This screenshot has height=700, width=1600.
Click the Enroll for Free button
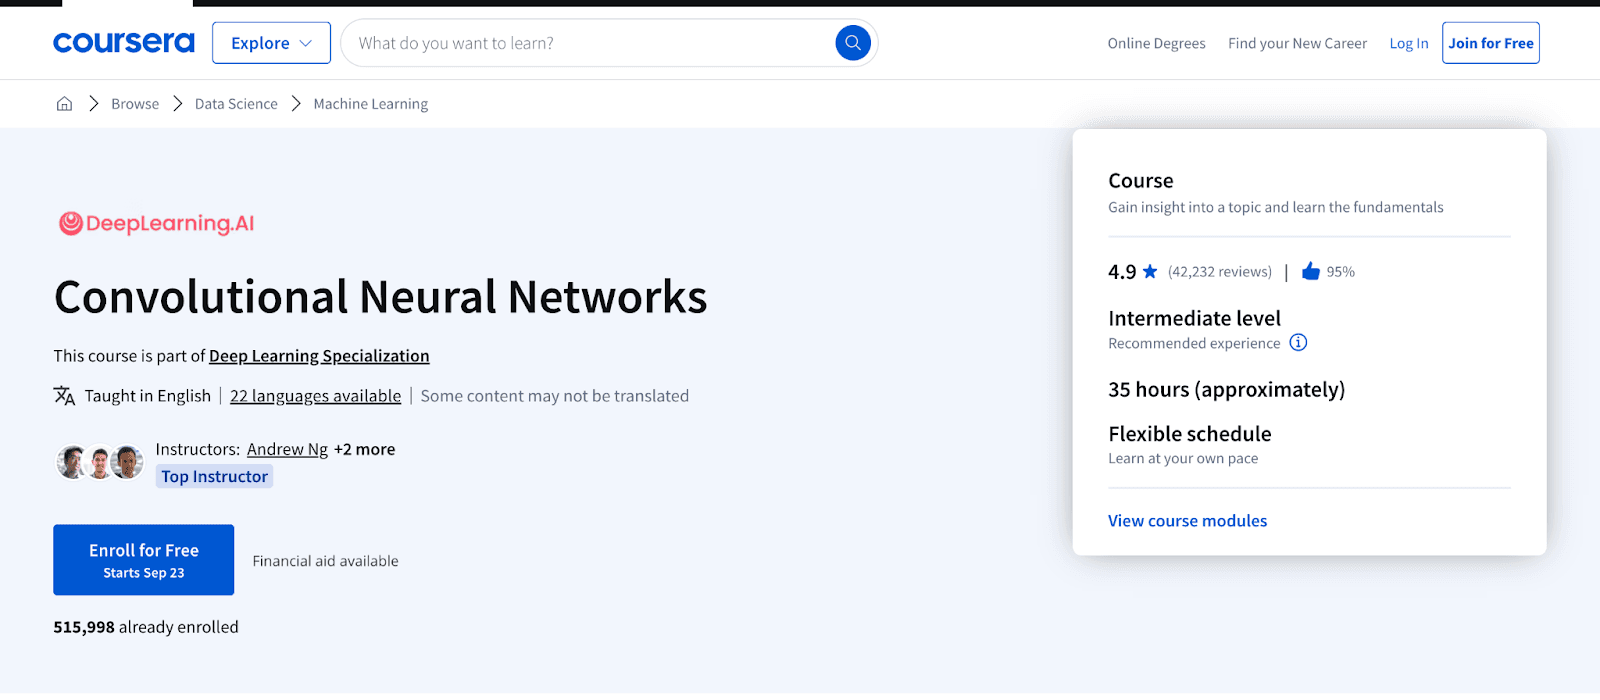click(144, 560)
